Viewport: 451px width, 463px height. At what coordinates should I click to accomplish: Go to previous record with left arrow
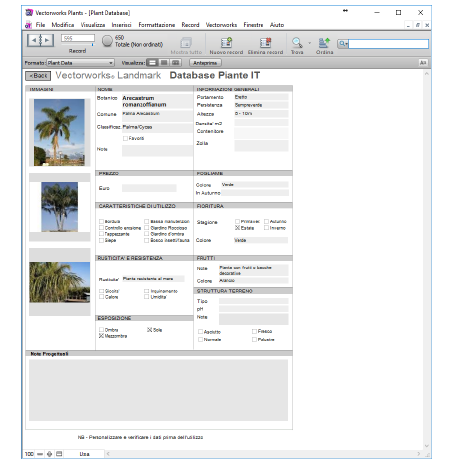(33, 40)
